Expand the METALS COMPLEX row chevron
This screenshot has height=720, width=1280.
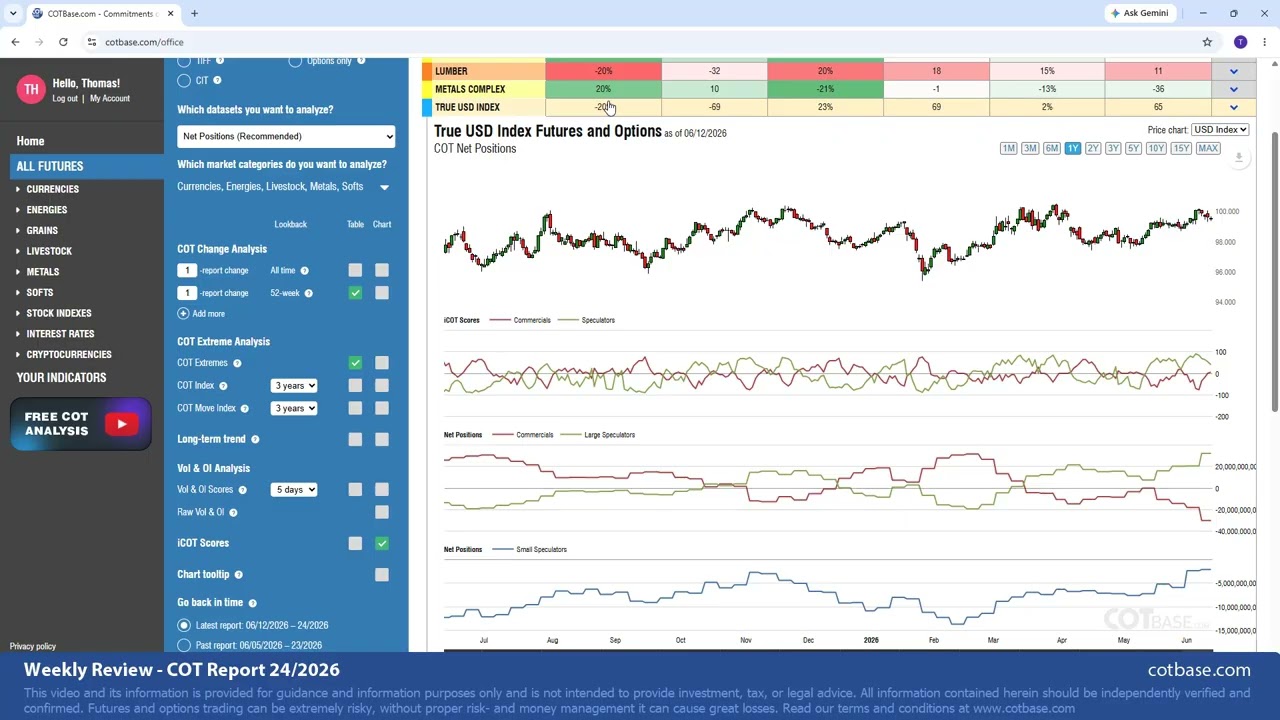1233,89
